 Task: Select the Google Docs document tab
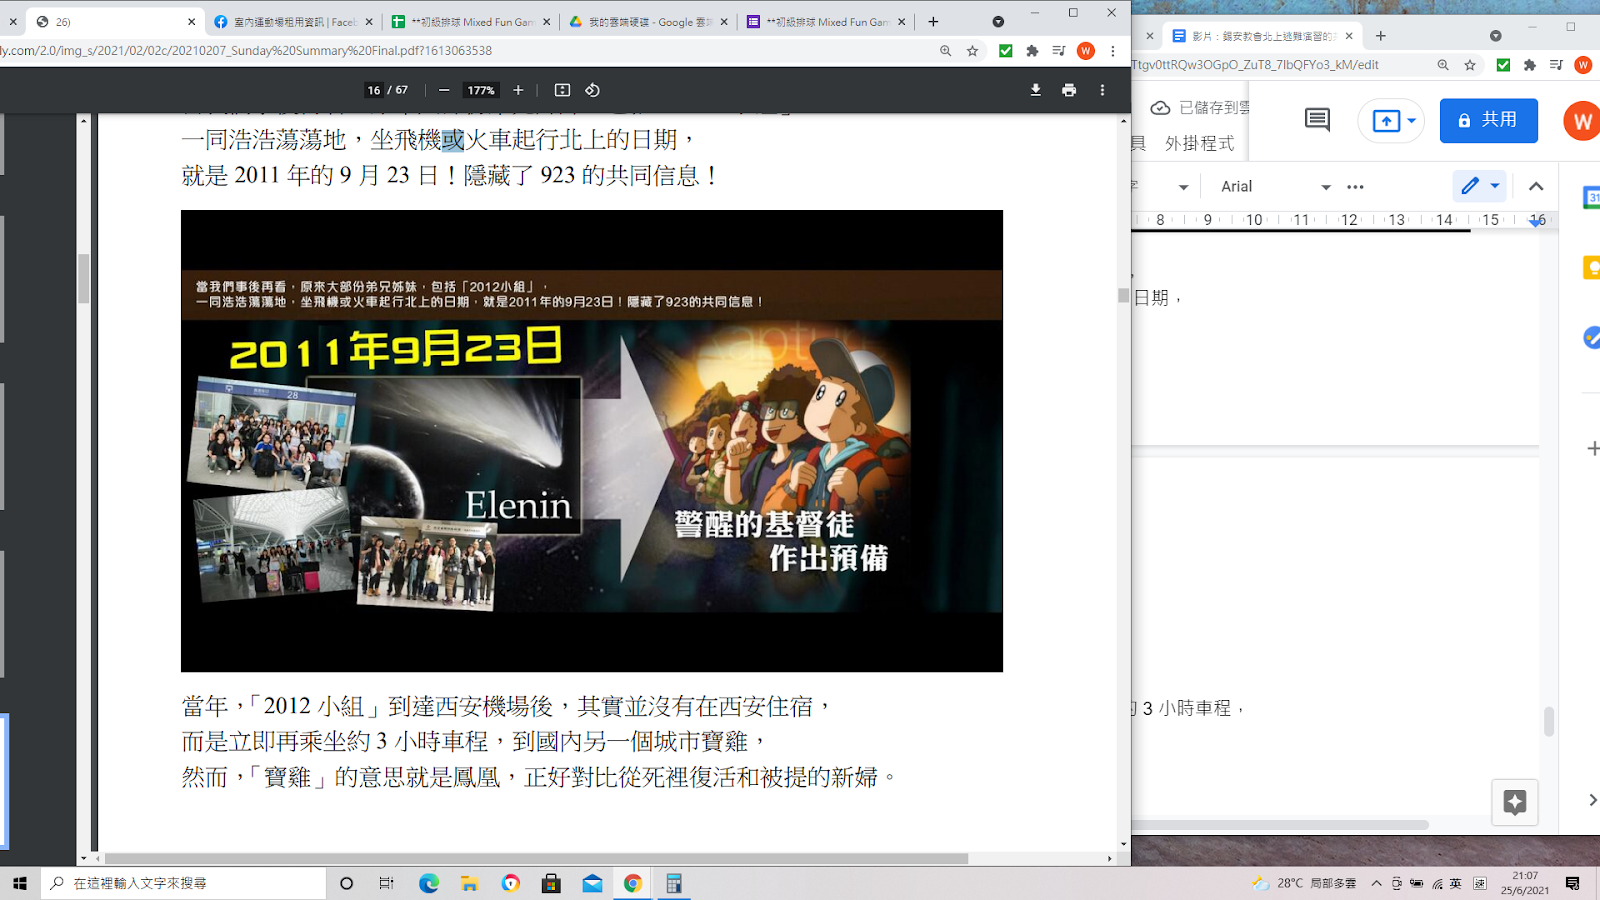tap(1262, 36)
